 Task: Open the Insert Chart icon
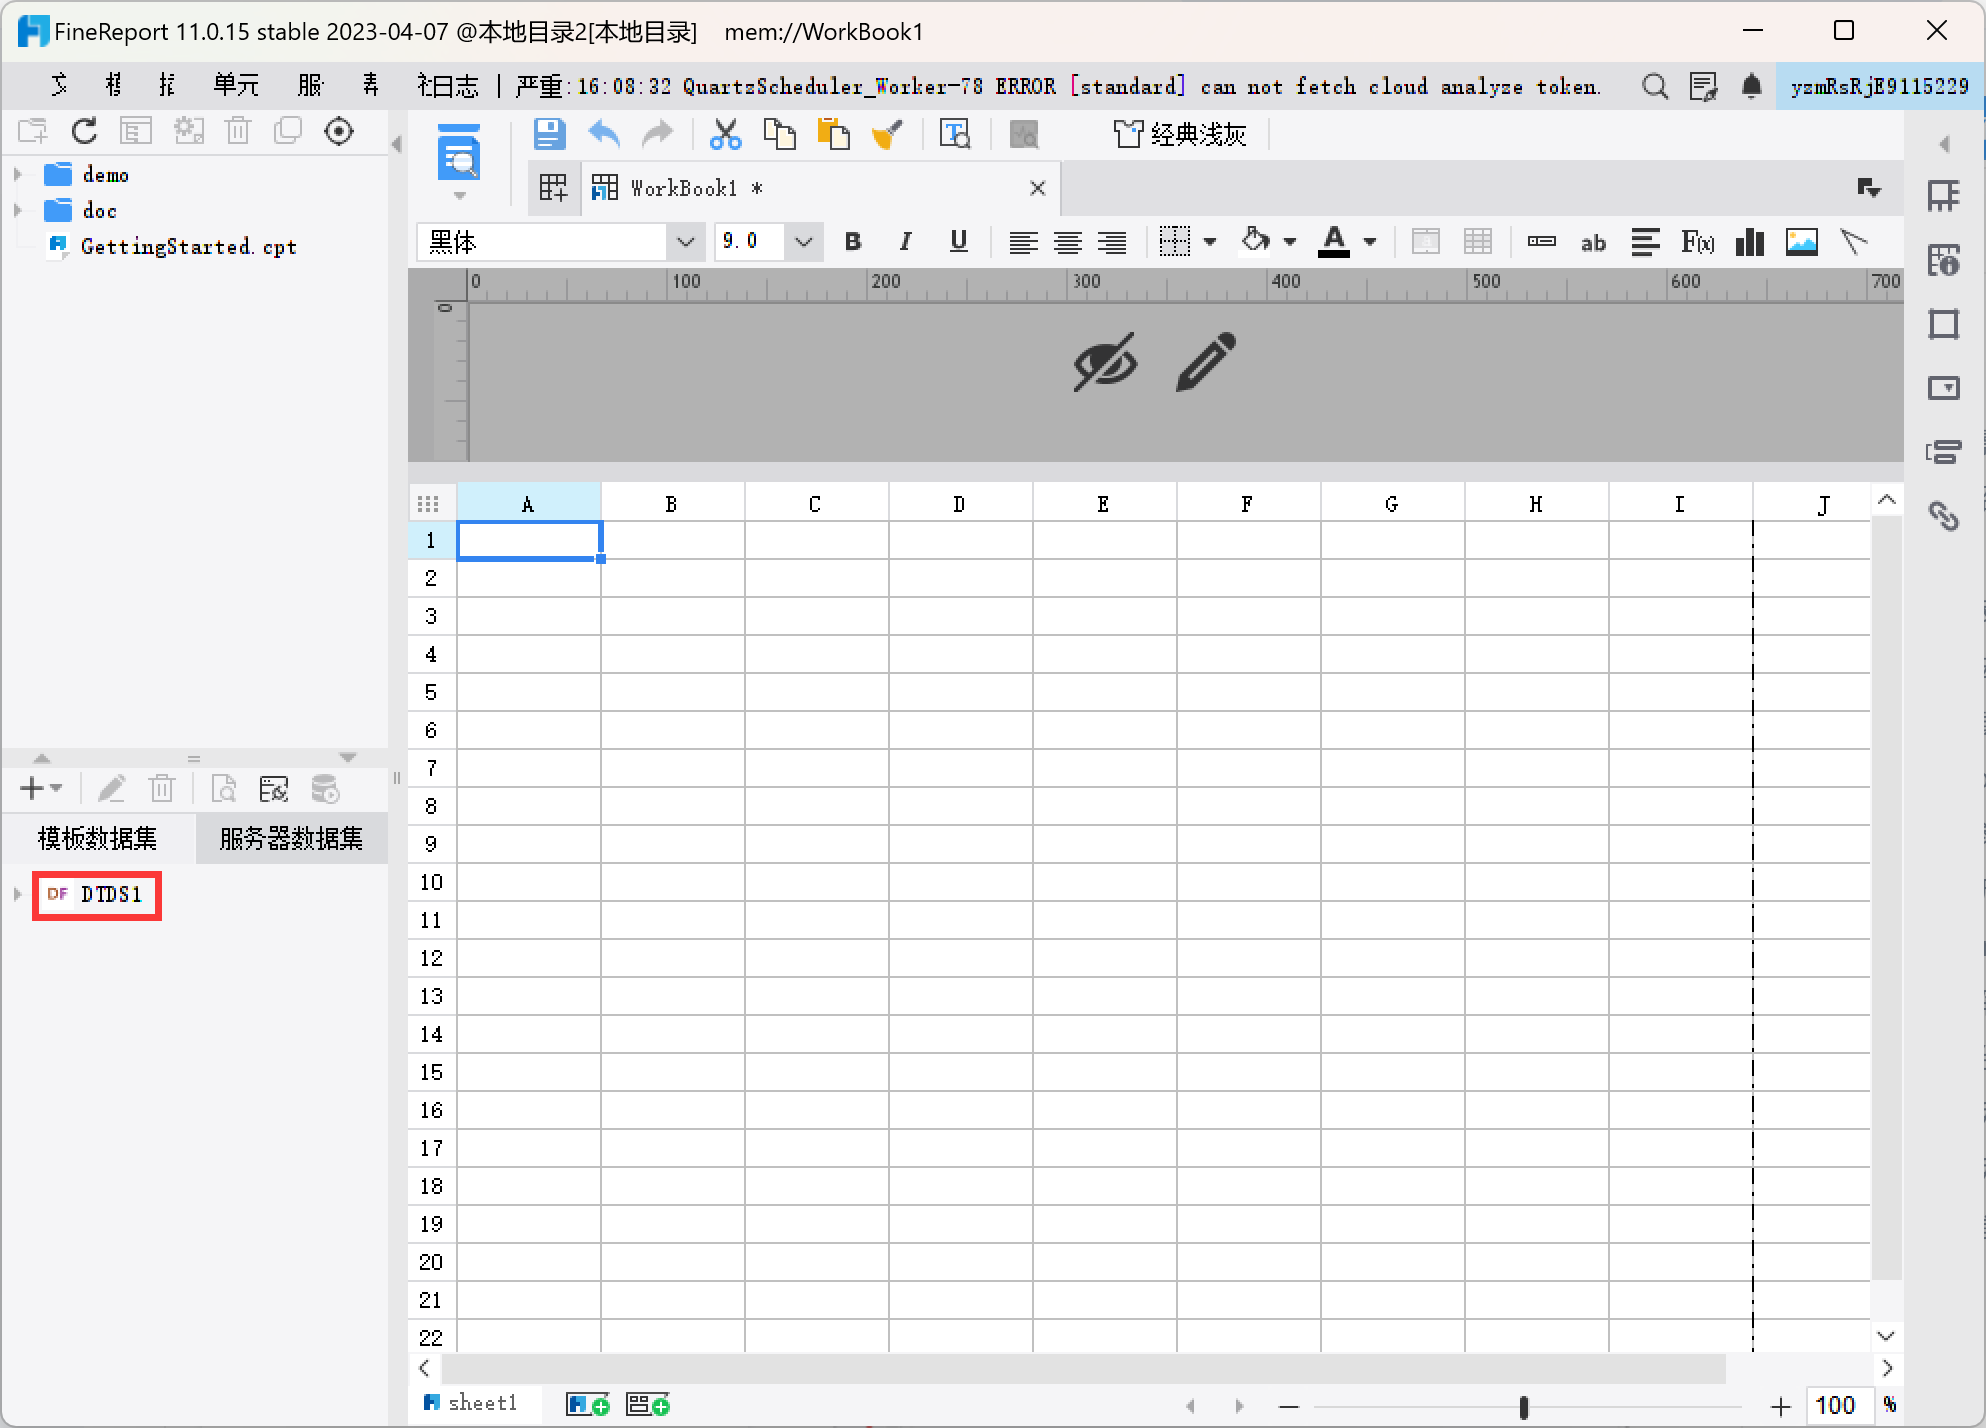coord(1749,242)
